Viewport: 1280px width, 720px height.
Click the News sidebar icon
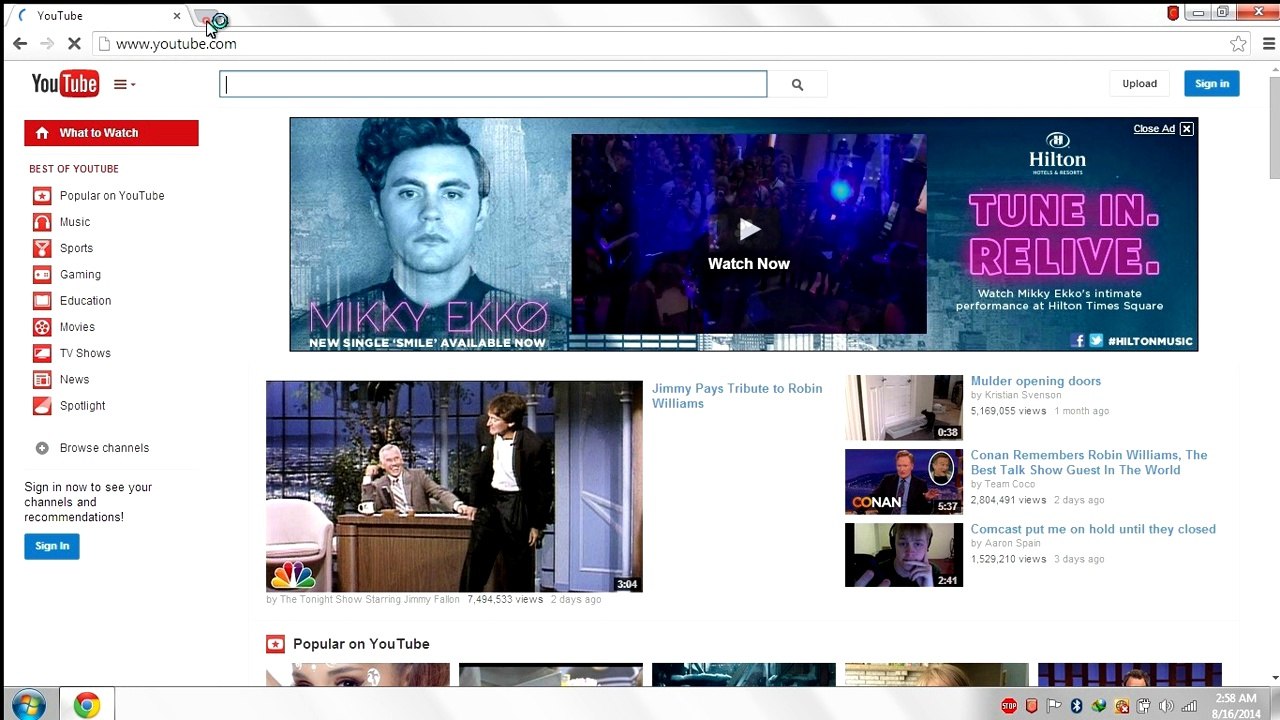click(x=42, y=379)
